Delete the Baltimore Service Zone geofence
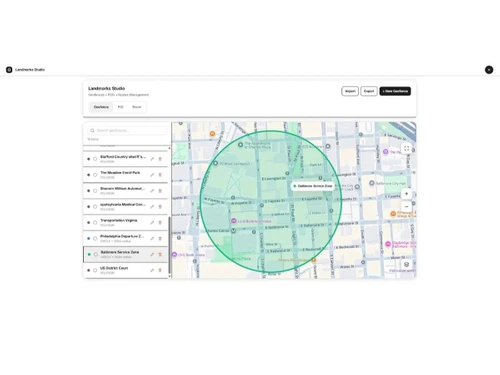500x375 pixels. pos(160,254)
